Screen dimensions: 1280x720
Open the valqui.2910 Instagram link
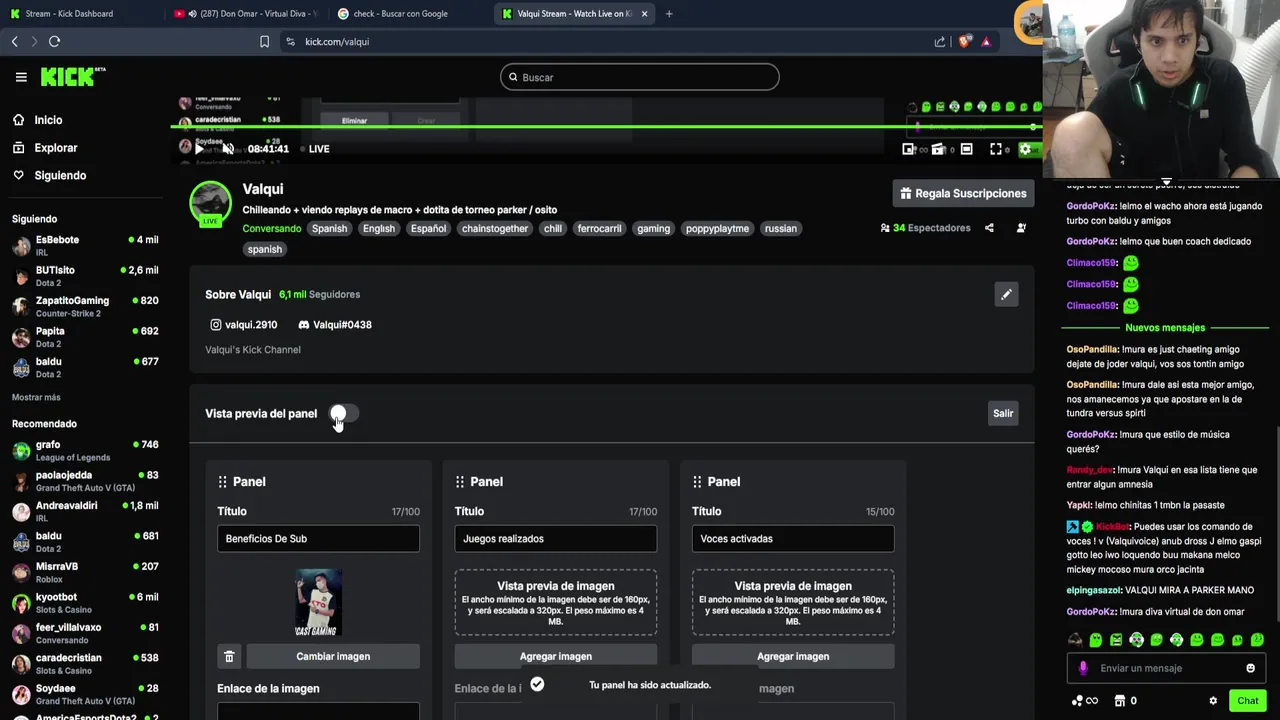[x=243, y=325]
